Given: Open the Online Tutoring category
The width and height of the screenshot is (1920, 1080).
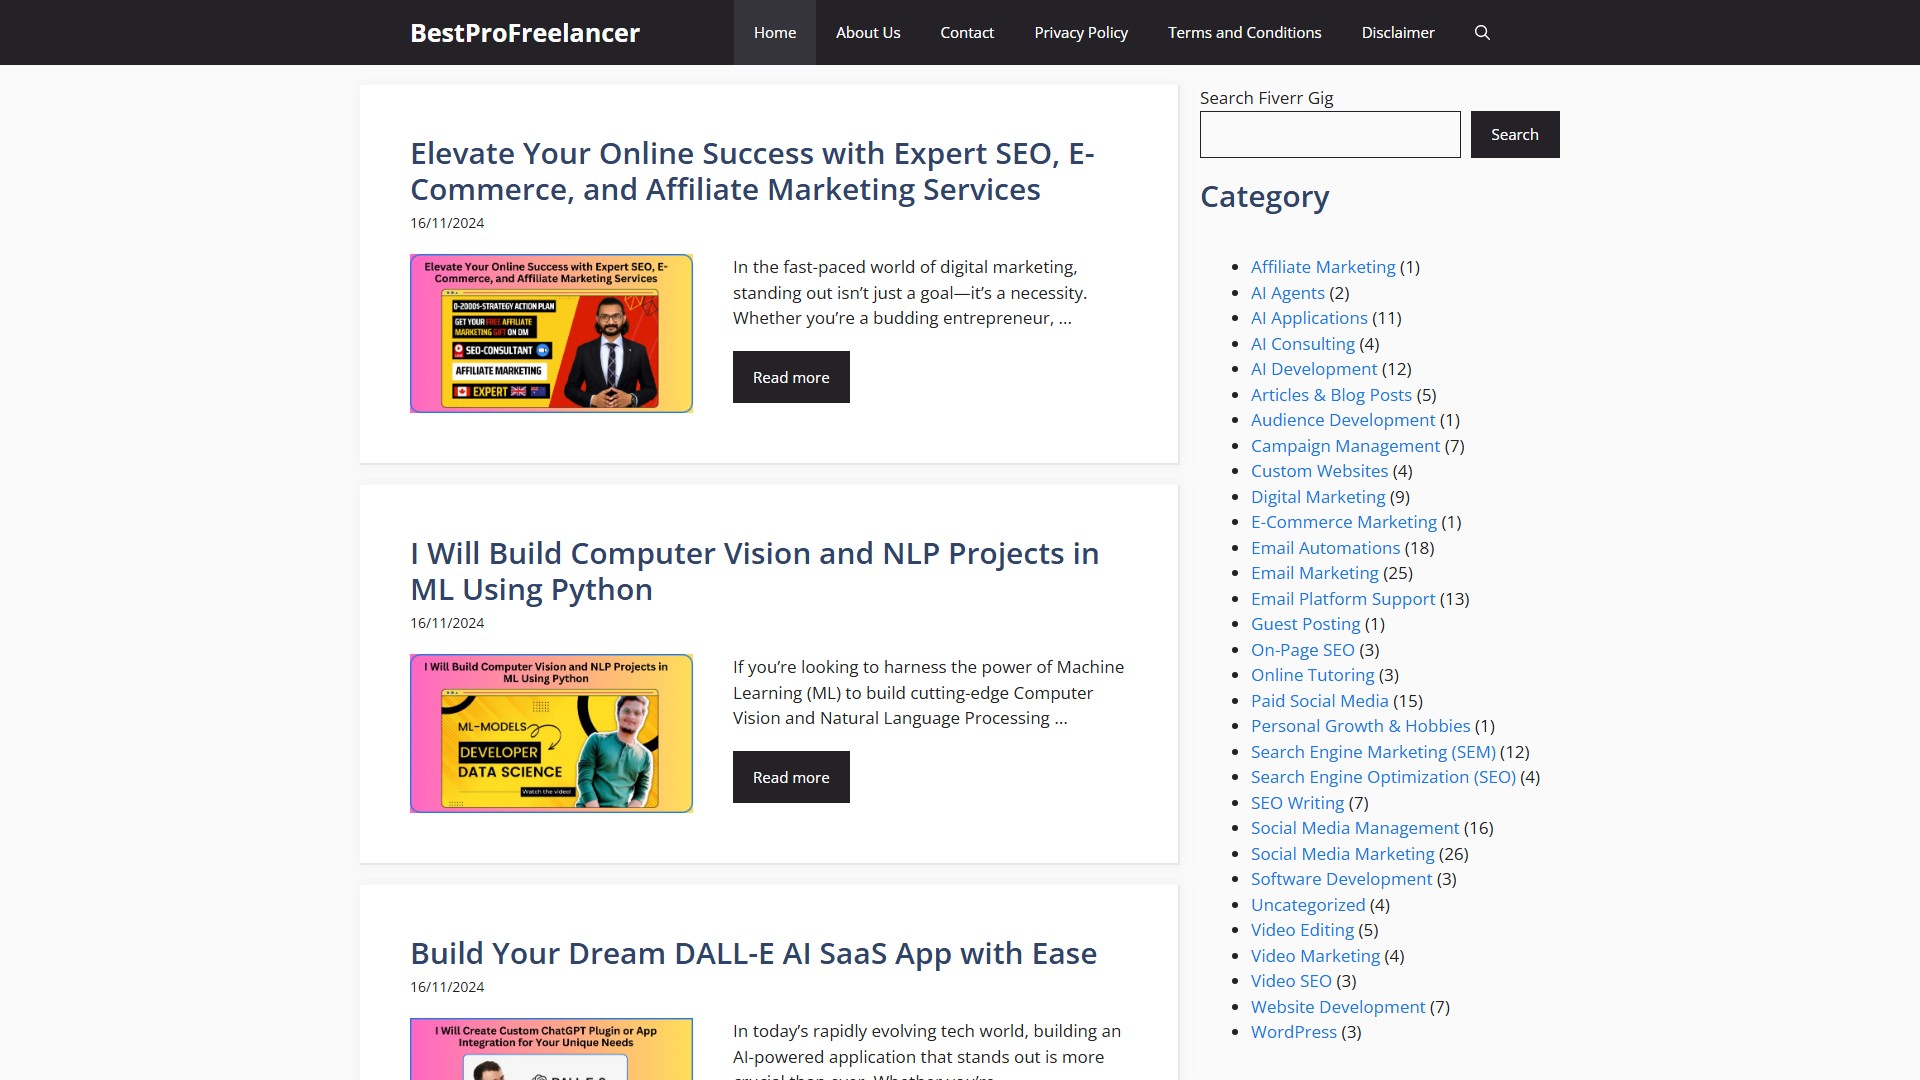Looking at the screenshot, I should click(1313, 675).
